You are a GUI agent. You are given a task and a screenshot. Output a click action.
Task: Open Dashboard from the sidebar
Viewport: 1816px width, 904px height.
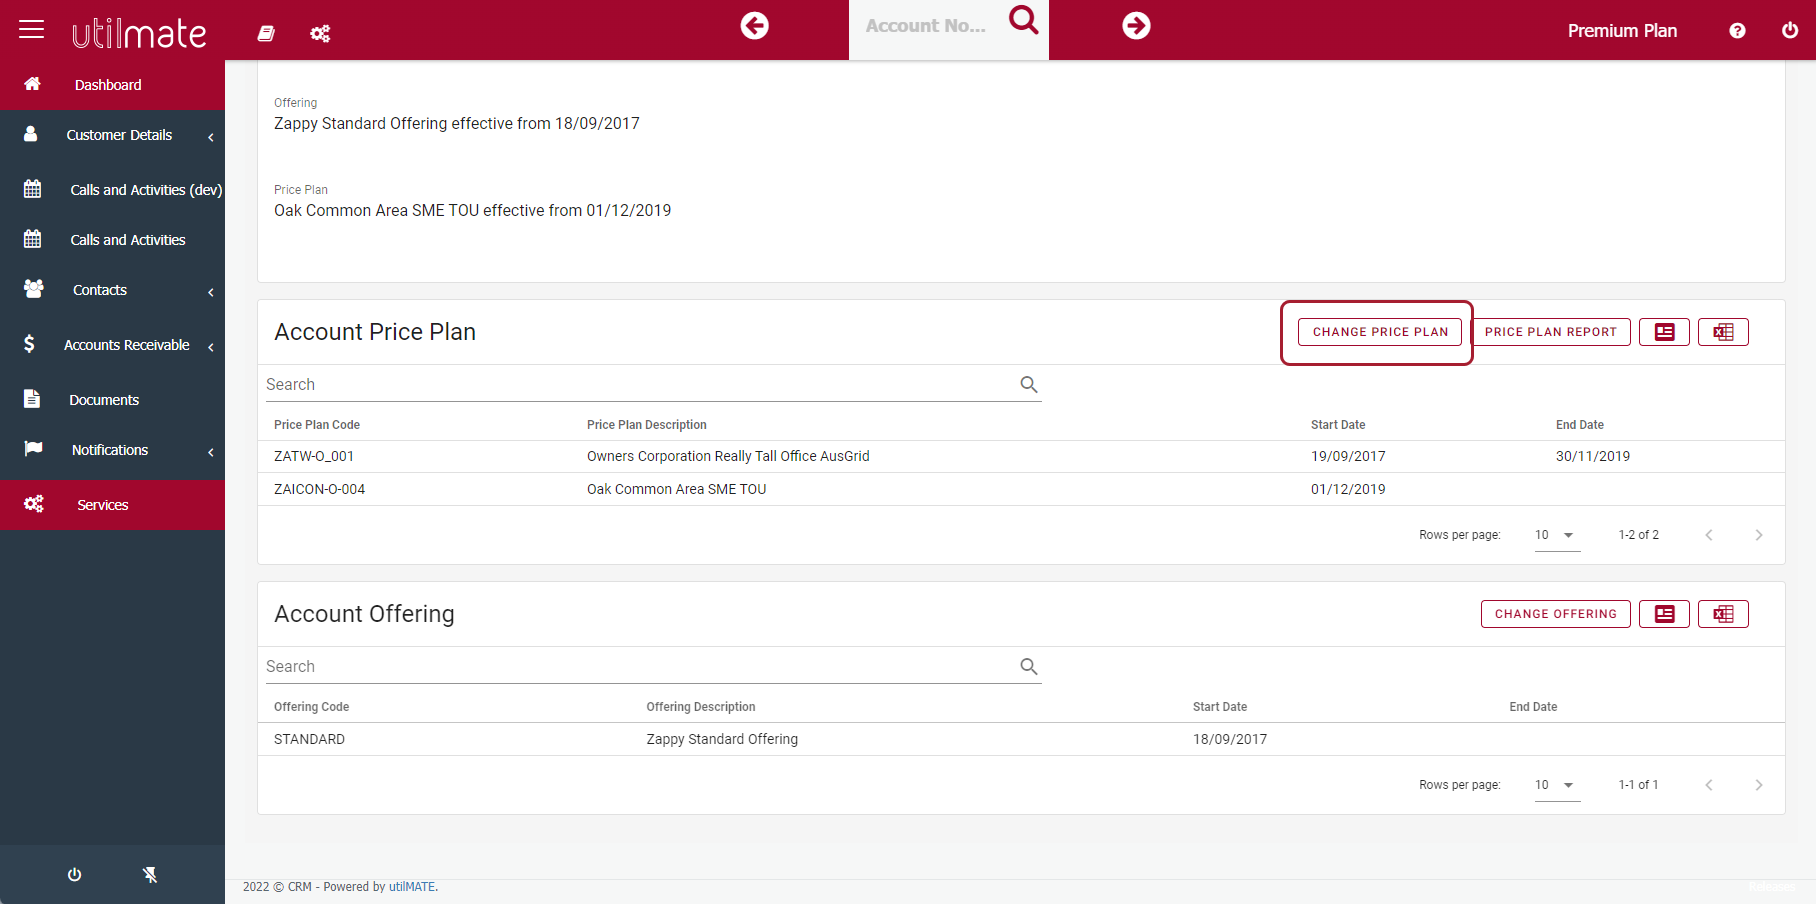tap(112, 85)
